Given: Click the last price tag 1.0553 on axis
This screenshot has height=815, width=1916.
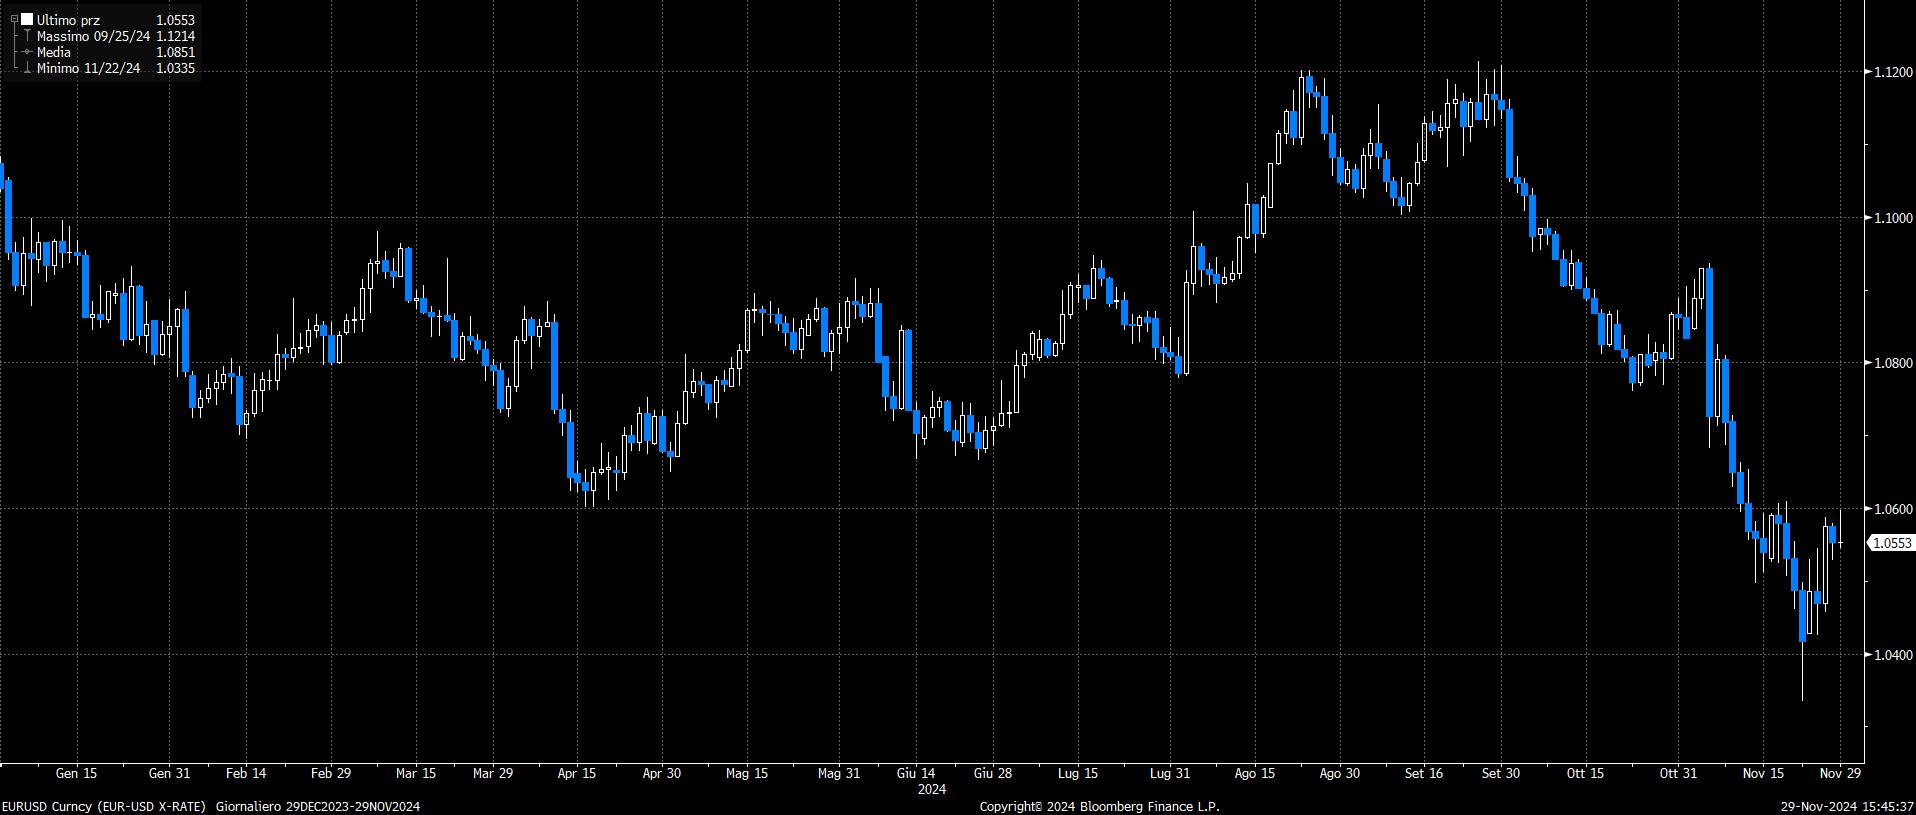Looking at the screenshot, I should (1890, 543).
